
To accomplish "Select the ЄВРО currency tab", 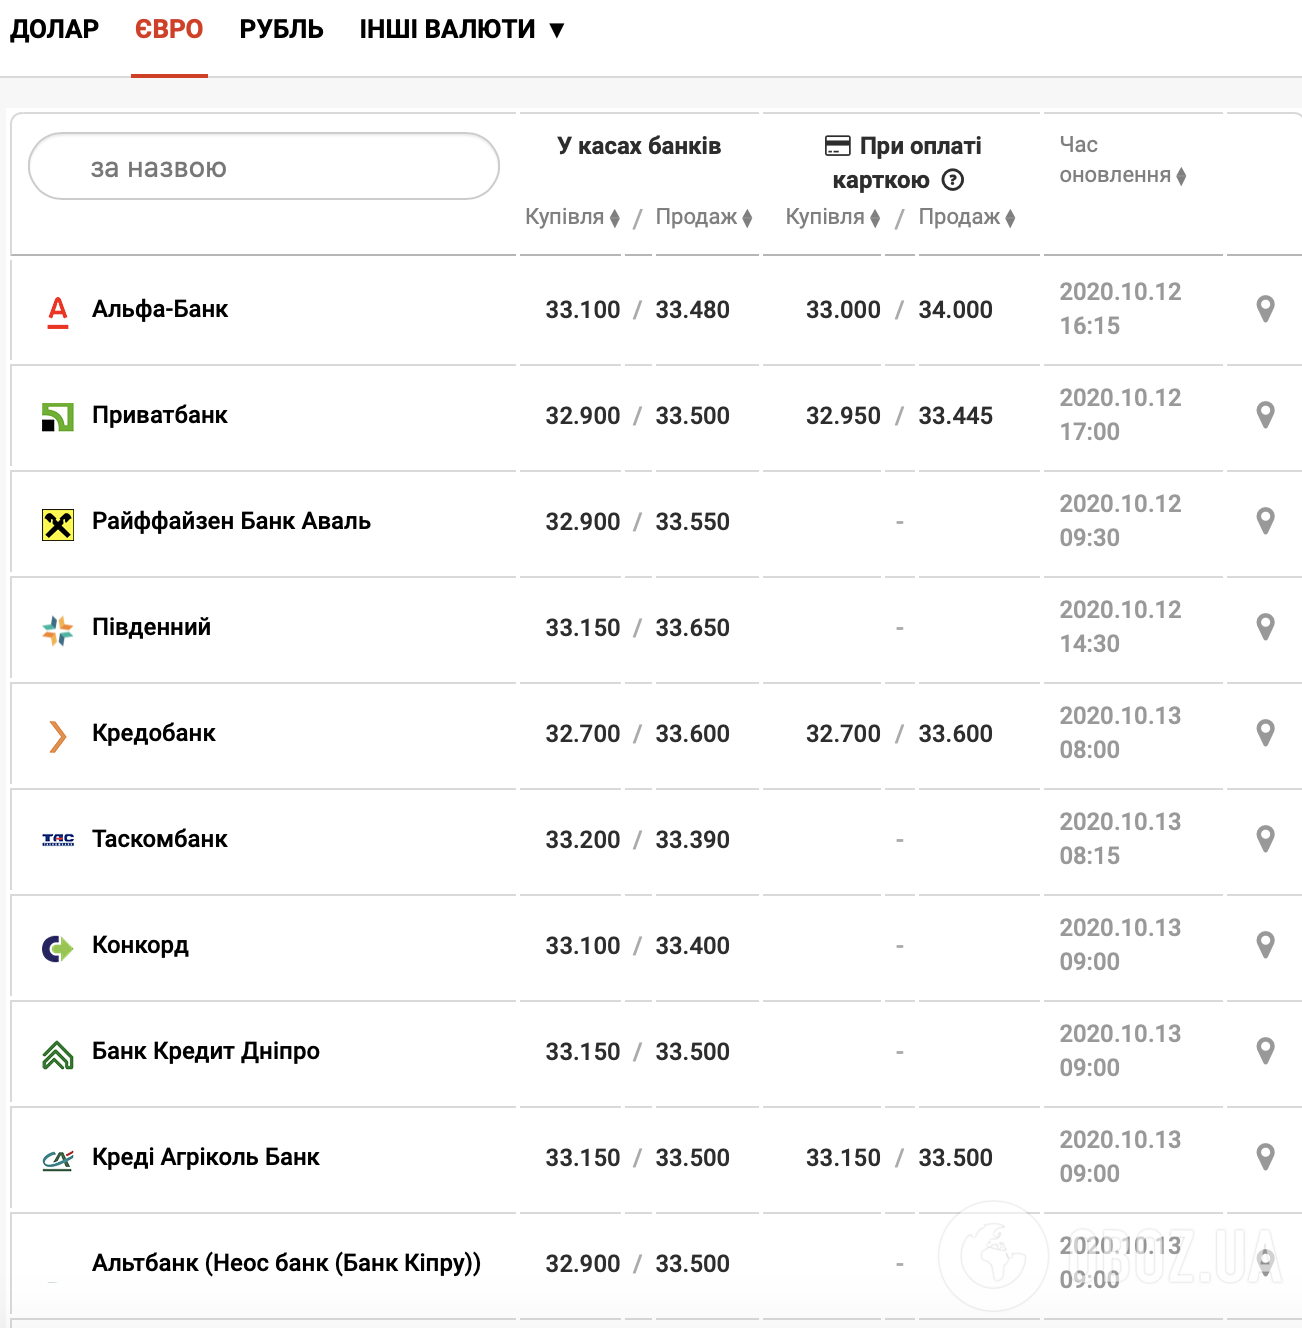I will point(169,29).
